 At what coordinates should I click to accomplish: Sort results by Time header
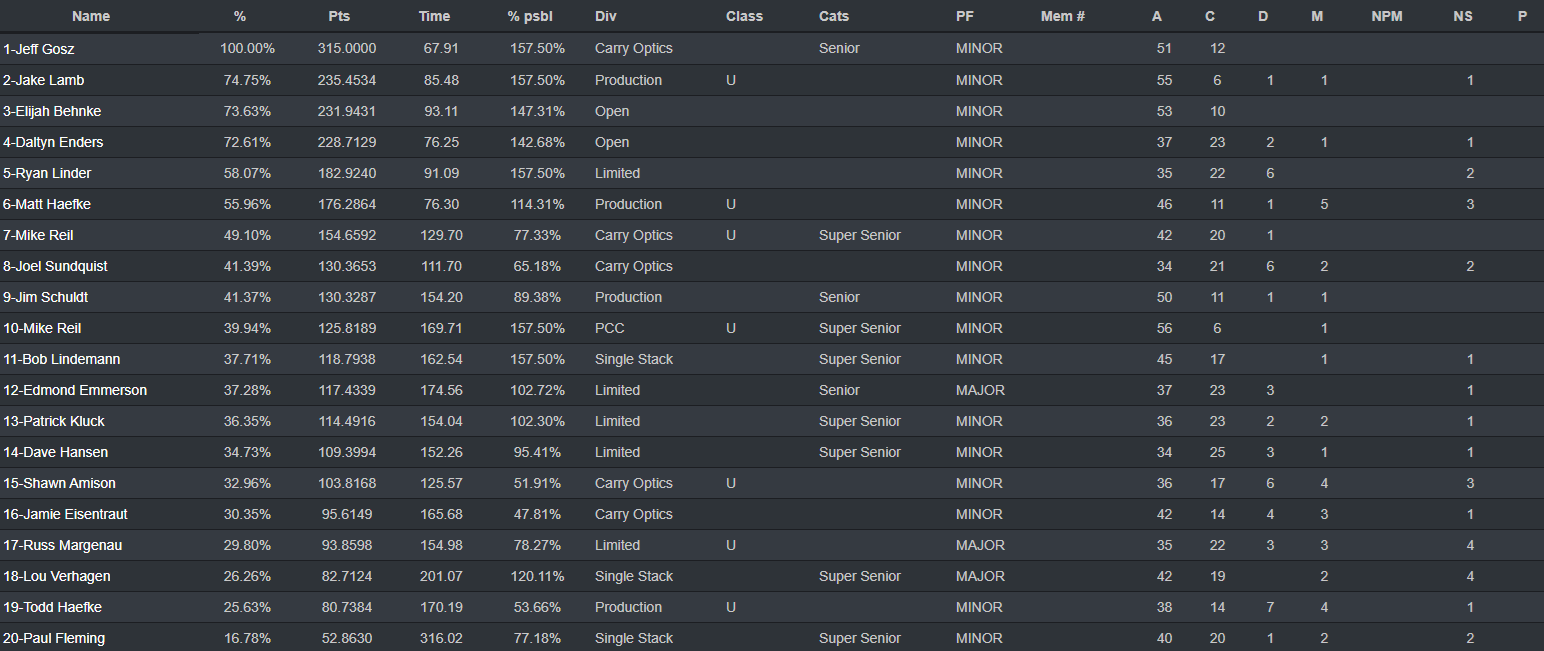click(x=434, y=16)
